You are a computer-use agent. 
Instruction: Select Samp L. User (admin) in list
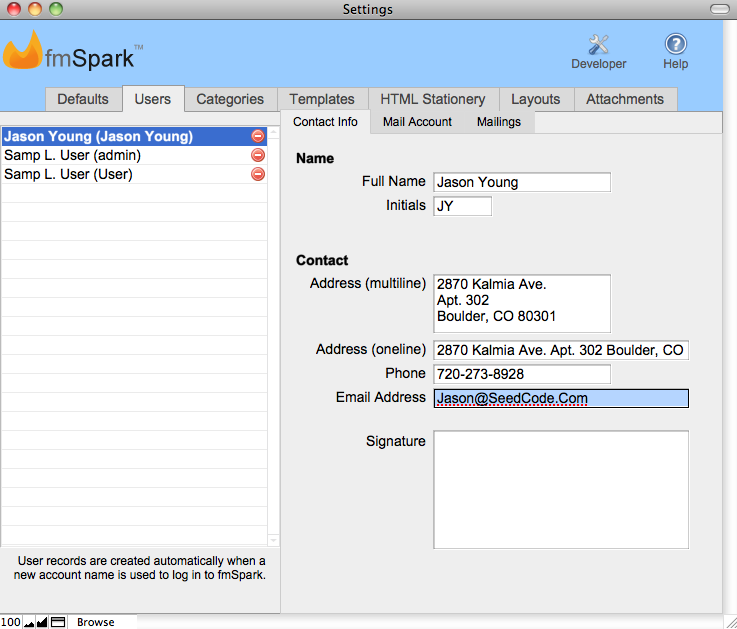(72, 155)
